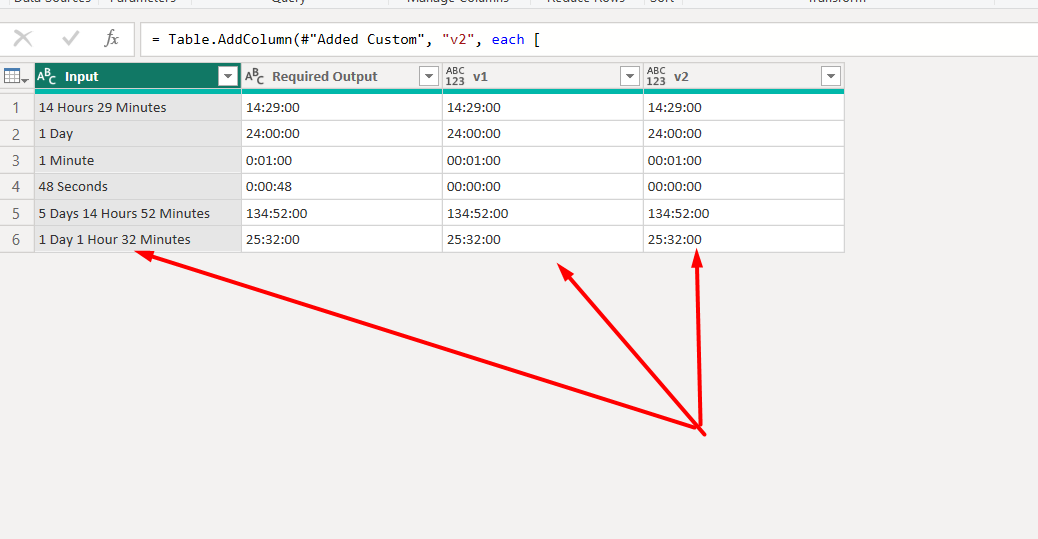Click Required Output cell '24:00:00'

point(342,134)
